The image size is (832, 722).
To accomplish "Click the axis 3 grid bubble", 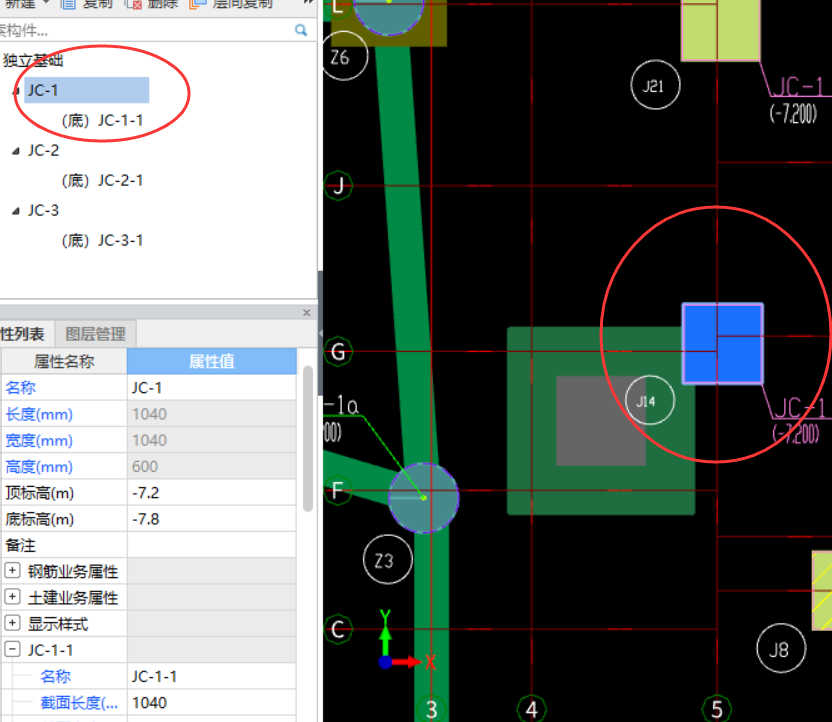I will pyautogui.click(x=431, y=709).
